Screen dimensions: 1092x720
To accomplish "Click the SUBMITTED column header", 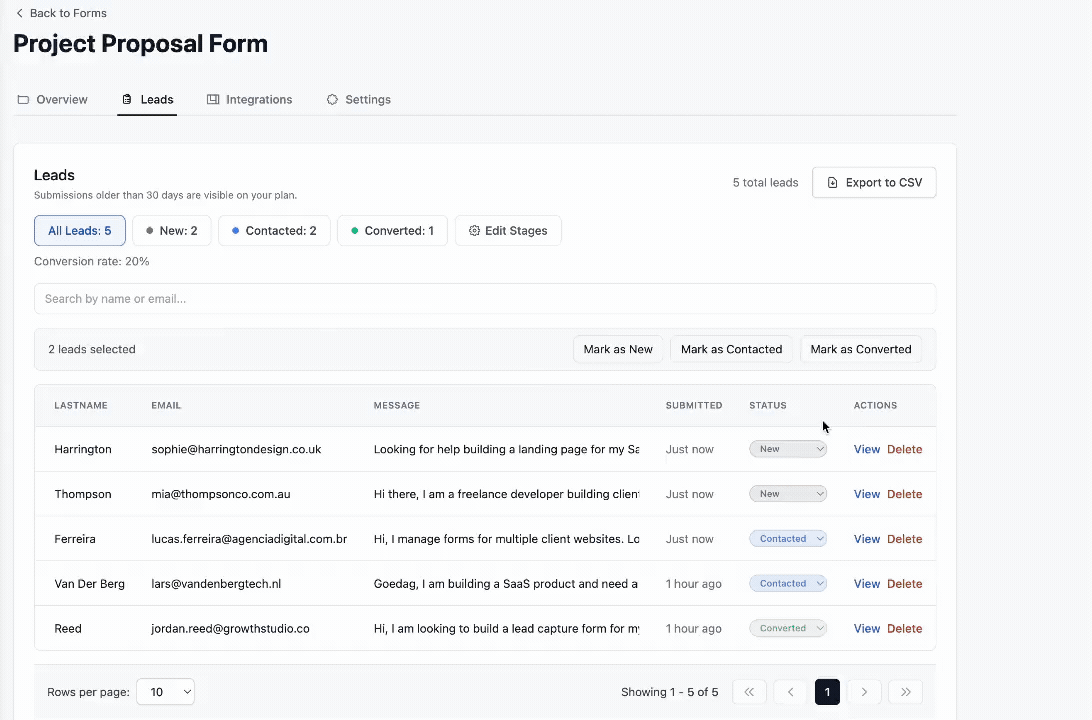I will (694, 405).
